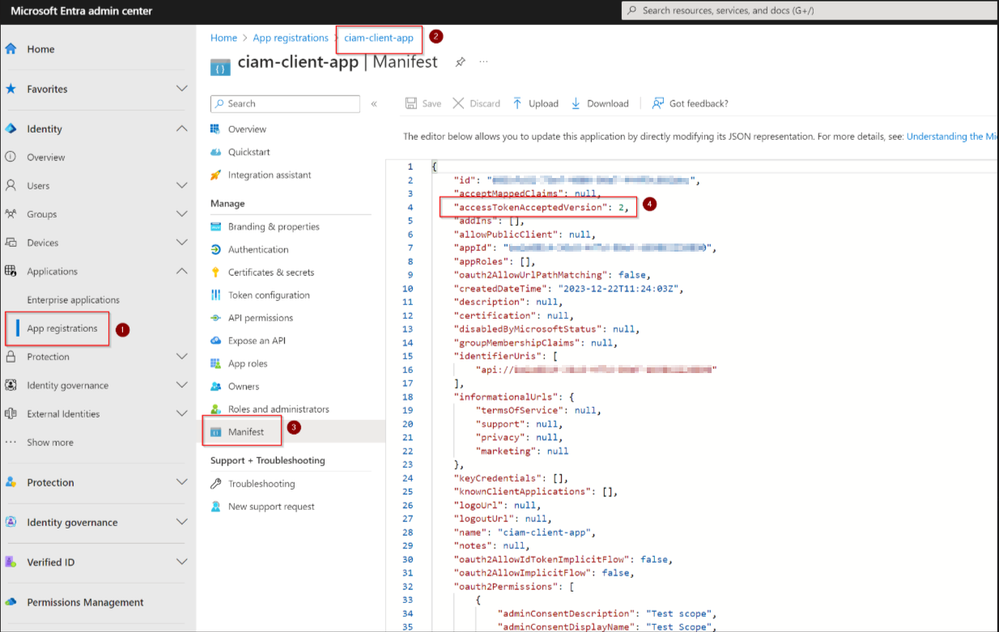The image size is (999, 632).
Task: Click the Branding & properties icon
Action: point(215,226)
